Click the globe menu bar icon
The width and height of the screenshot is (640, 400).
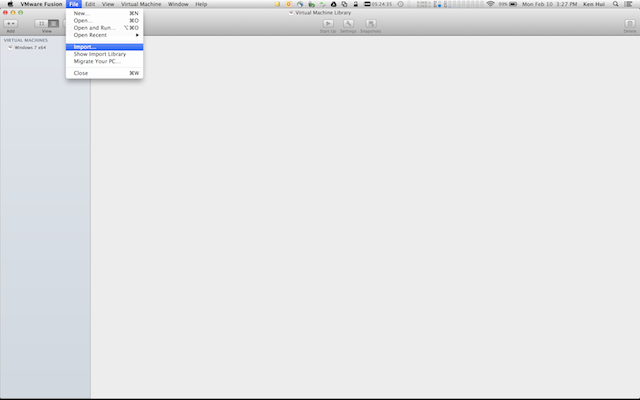pyautogui.click(x=300, y=4)
